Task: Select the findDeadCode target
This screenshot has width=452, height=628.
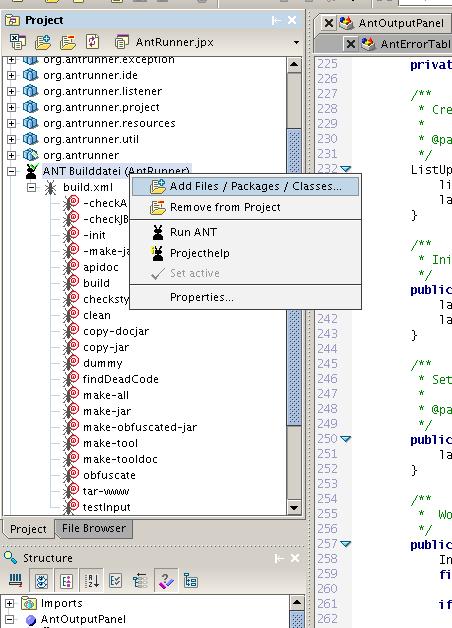Action: (x=121, y=379)
